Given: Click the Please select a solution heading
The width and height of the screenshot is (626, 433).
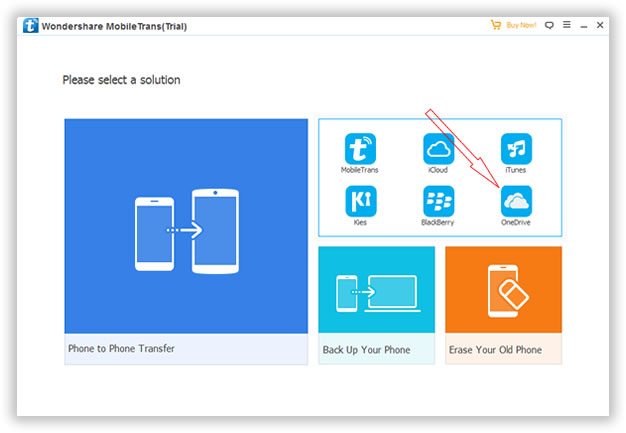Looking at the screenshot, I should pos(121,80).
